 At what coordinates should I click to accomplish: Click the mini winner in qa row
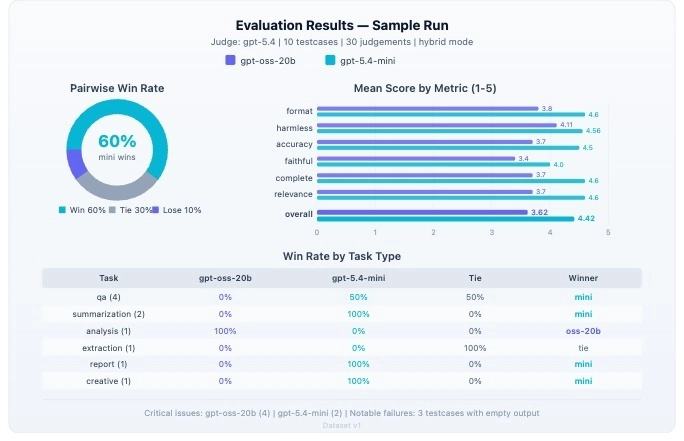(x=583, y=297)
